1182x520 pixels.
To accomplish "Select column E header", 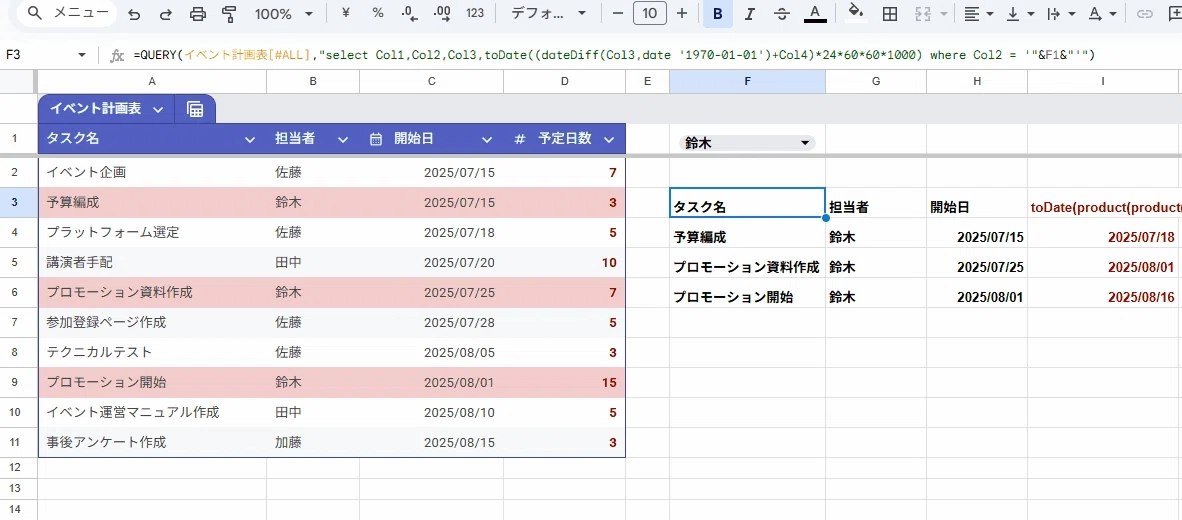I will [x=647, y=81].
